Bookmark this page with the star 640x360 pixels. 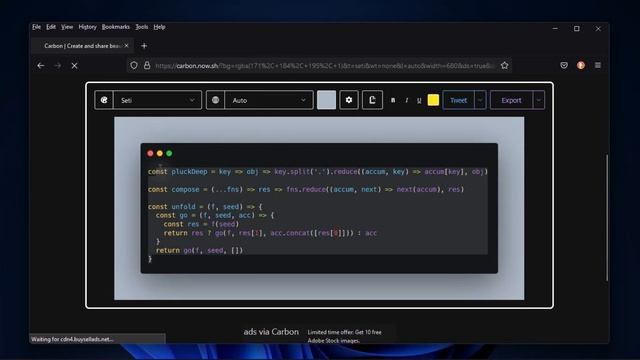505,65
